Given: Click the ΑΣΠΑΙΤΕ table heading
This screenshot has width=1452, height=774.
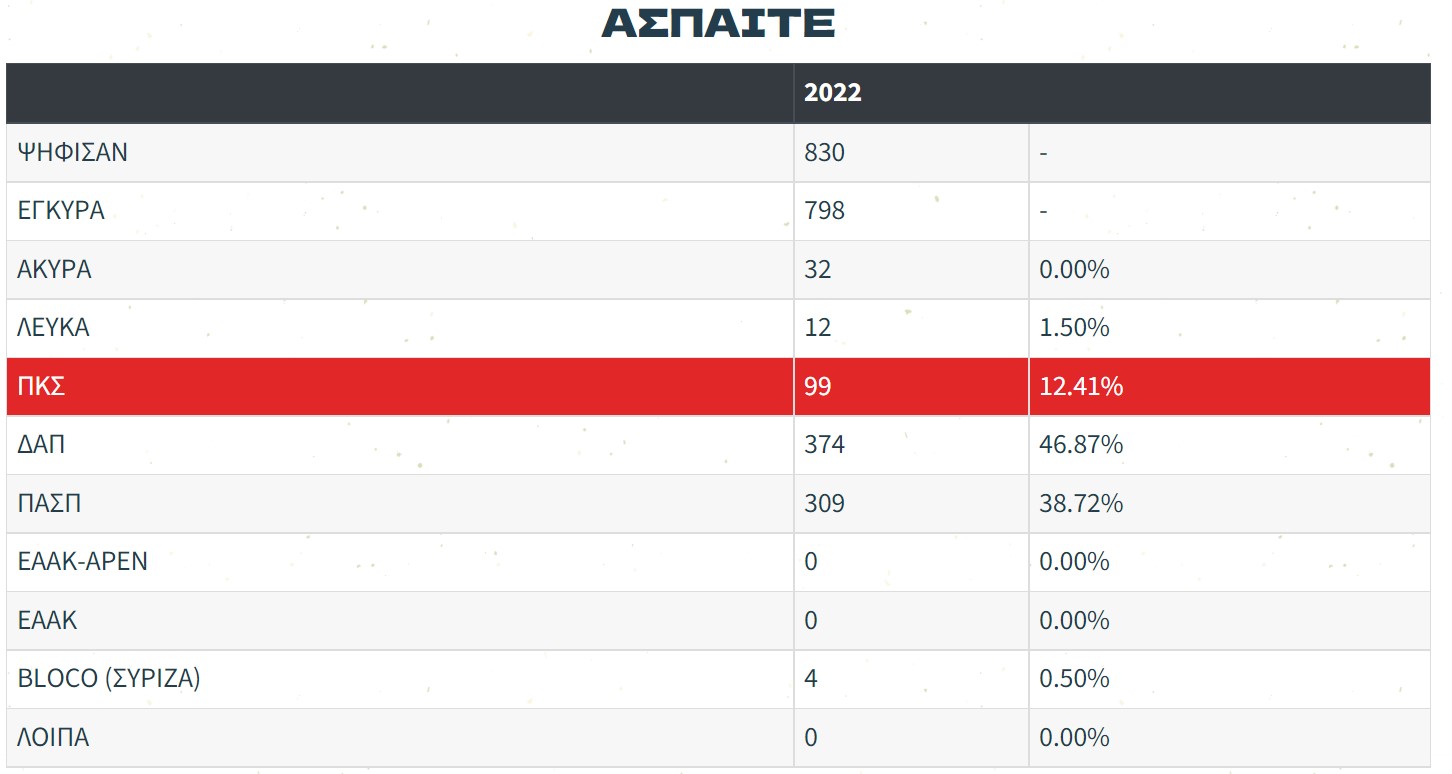Looking at the screenshot, I should 717,23.
